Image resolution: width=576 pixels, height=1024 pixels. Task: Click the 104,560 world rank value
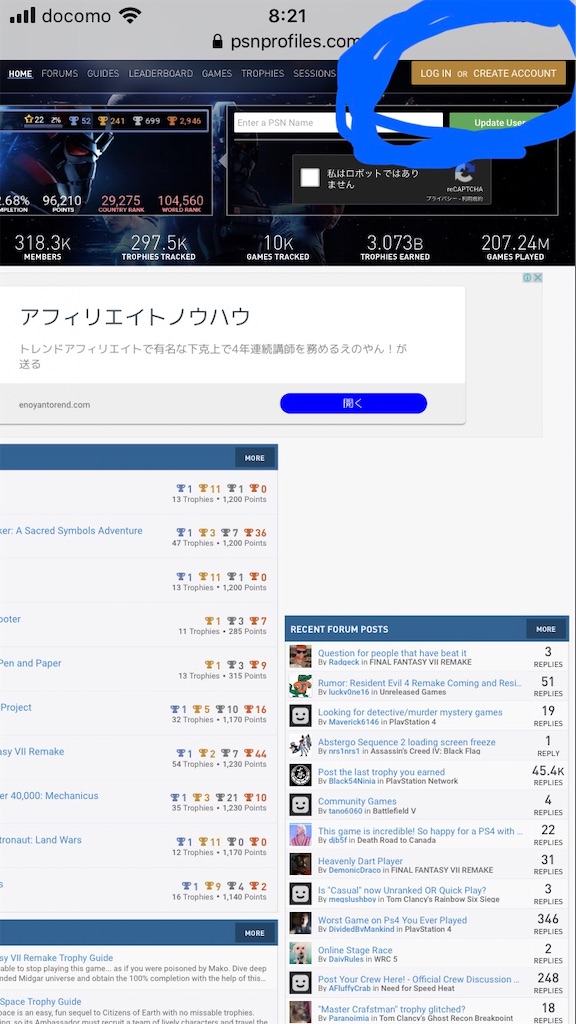[180, 200]
